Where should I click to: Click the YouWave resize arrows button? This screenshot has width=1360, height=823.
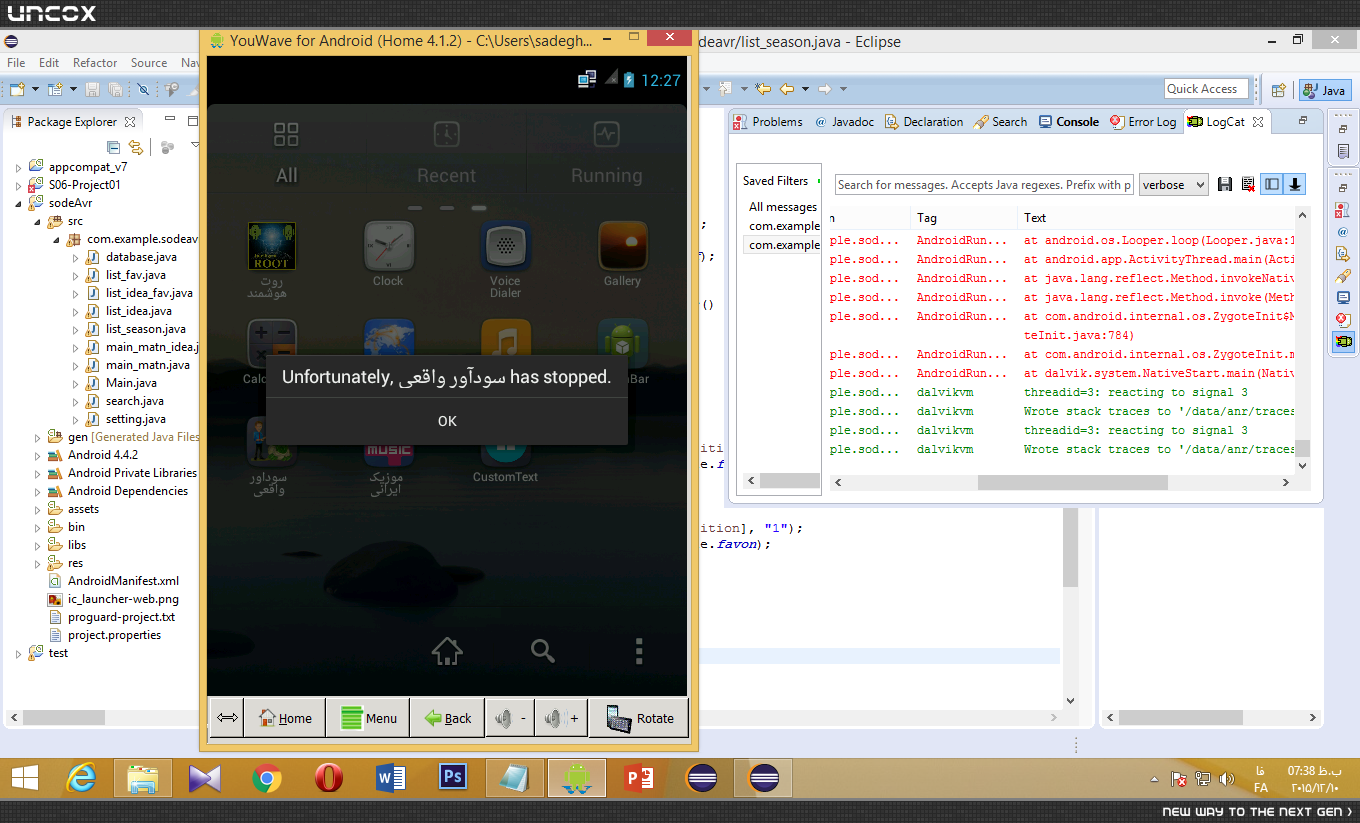(227, 718)
